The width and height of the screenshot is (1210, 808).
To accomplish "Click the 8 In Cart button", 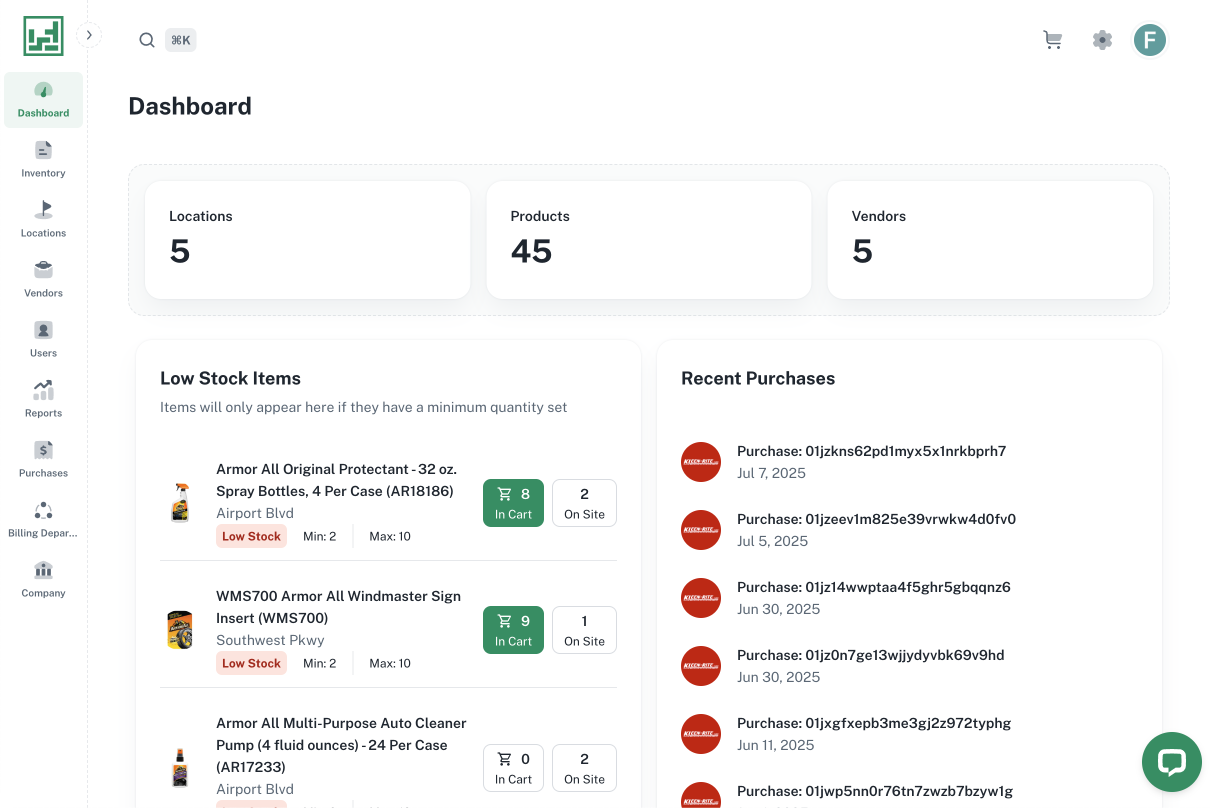I will pos(513,502).
